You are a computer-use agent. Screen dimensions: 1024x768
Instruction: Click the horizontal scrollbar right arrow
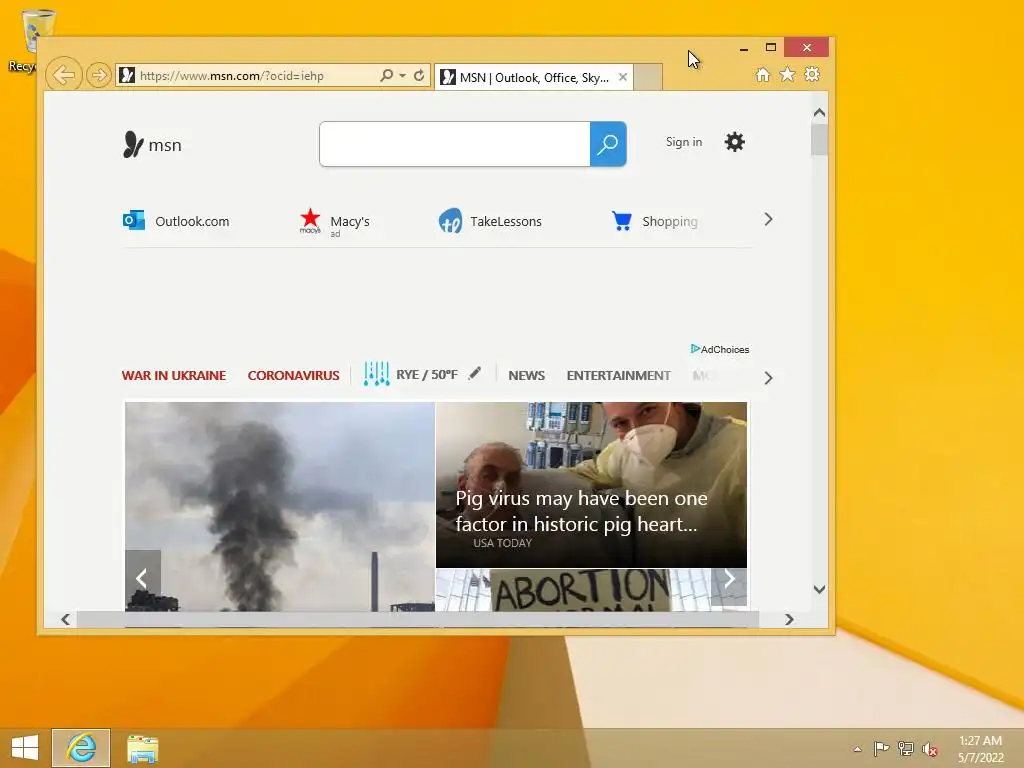pyautogui.click(x=789, y=619)
